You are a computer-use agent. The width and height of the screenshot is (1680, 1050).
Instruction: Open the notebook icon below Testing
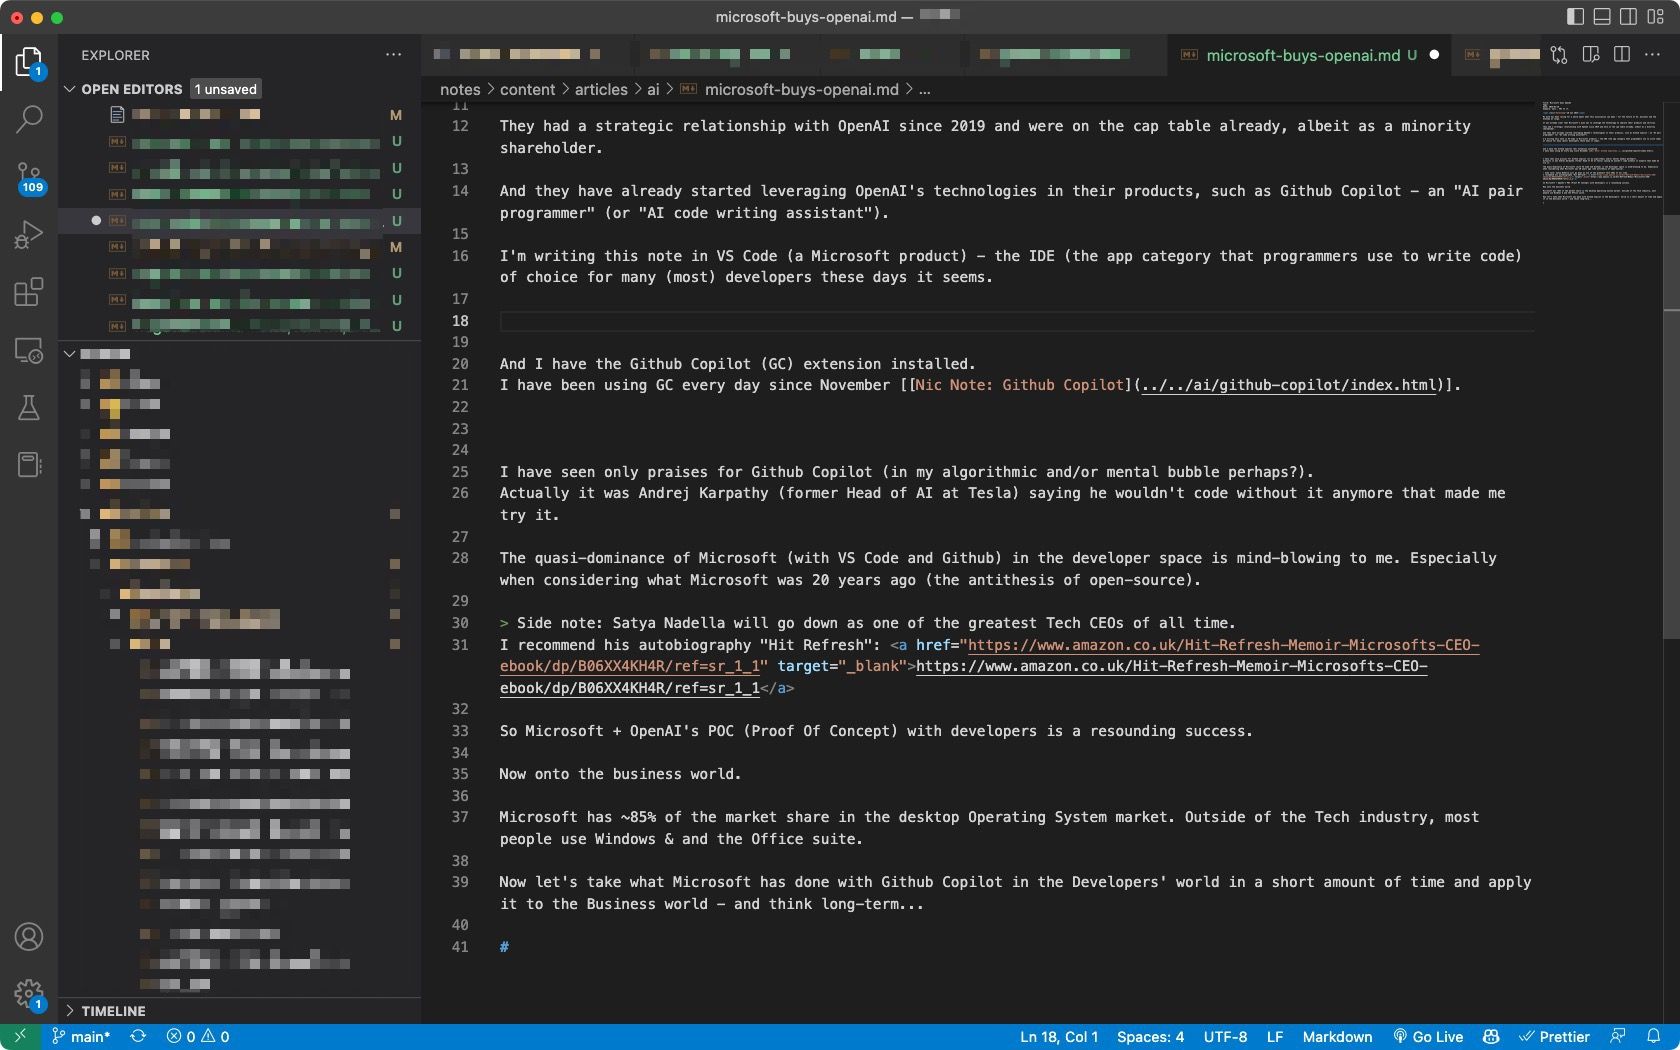[x=29, y=464]
